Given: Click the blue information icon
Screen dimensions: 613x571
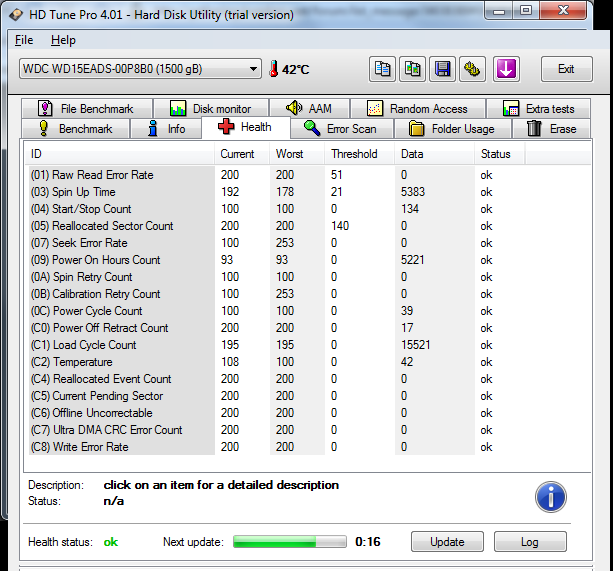Looking at the screenshot, I should (550, 496).
